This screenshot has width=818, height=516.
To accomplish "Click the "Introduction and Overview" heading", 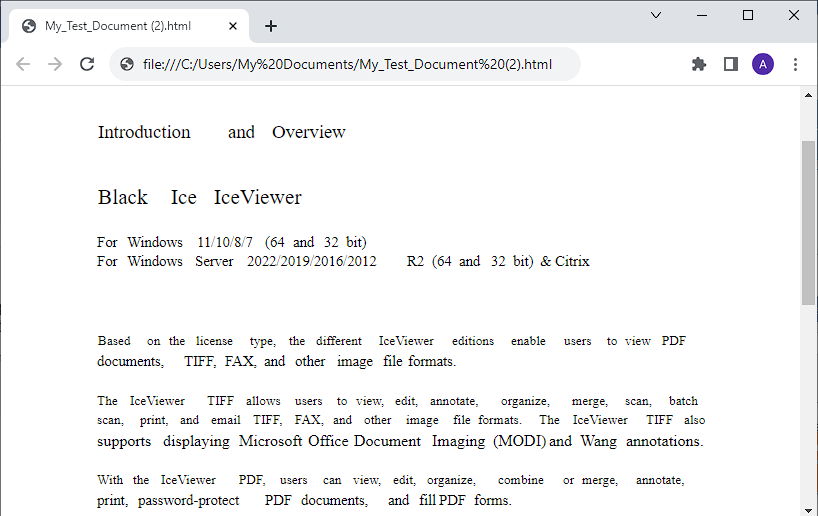I will point(222,132).
